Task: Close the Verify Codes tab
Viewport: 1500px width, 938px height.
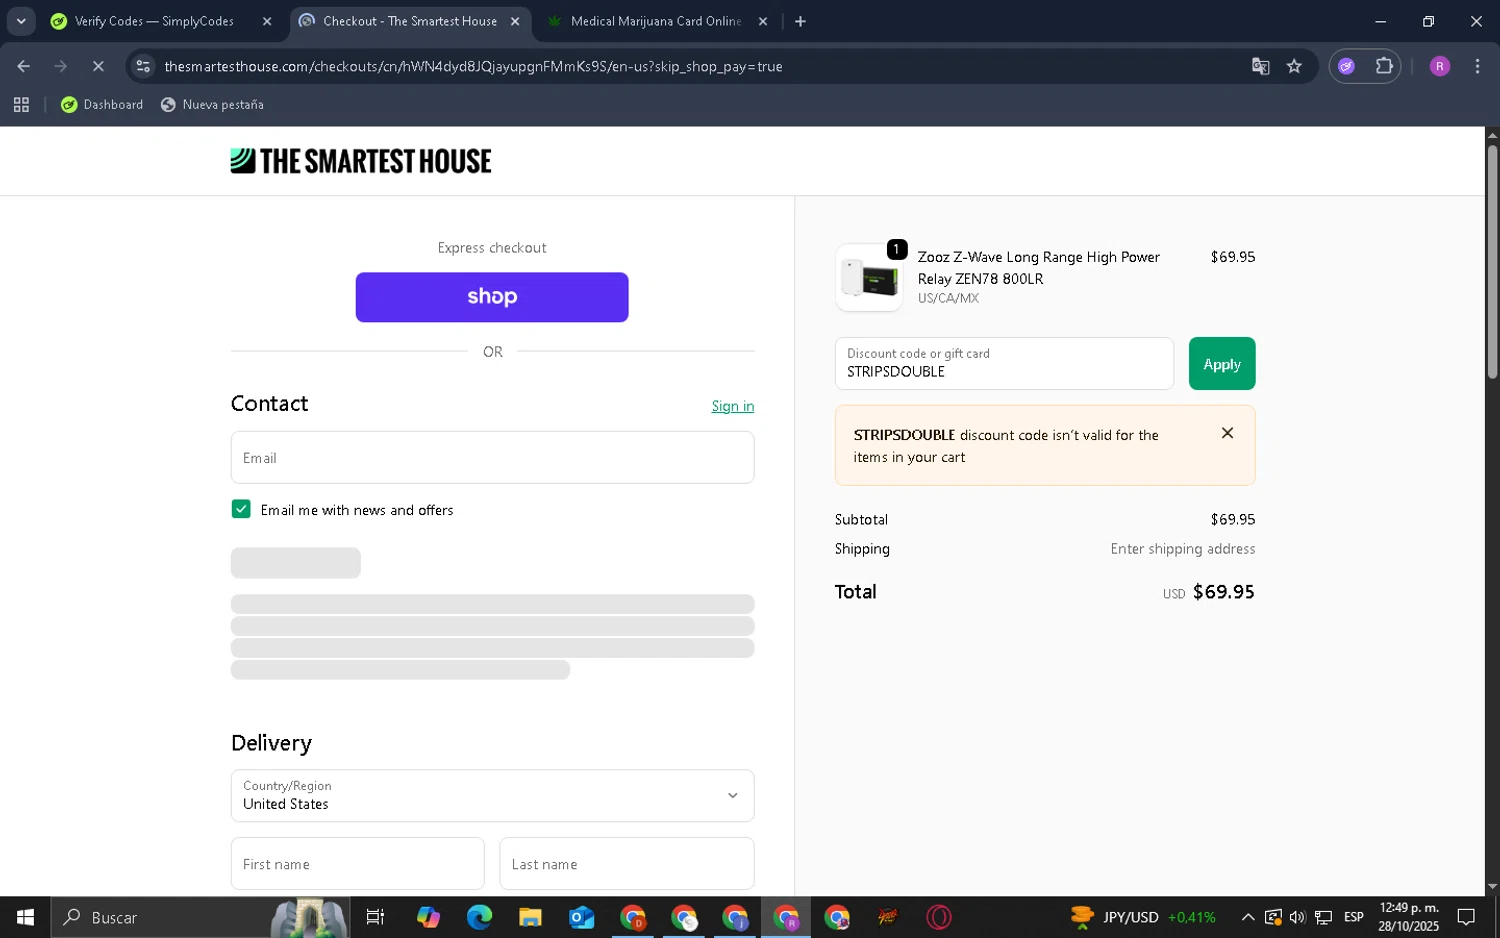Action: [267, 21]
